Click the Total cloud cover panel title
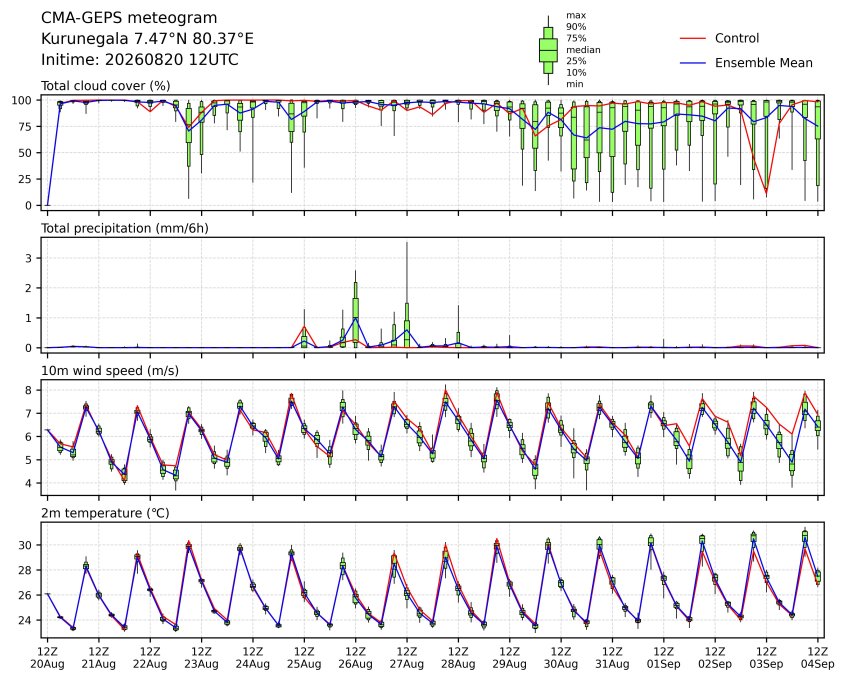Viewport: 846px width, 681px height. pos(106,86)
